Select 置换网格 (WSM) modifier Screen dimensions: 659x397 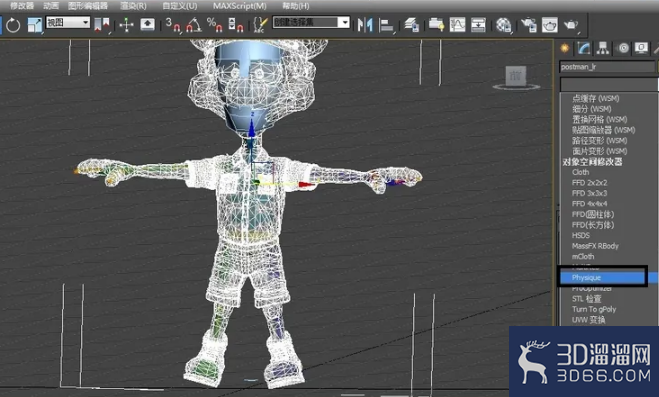599,119
